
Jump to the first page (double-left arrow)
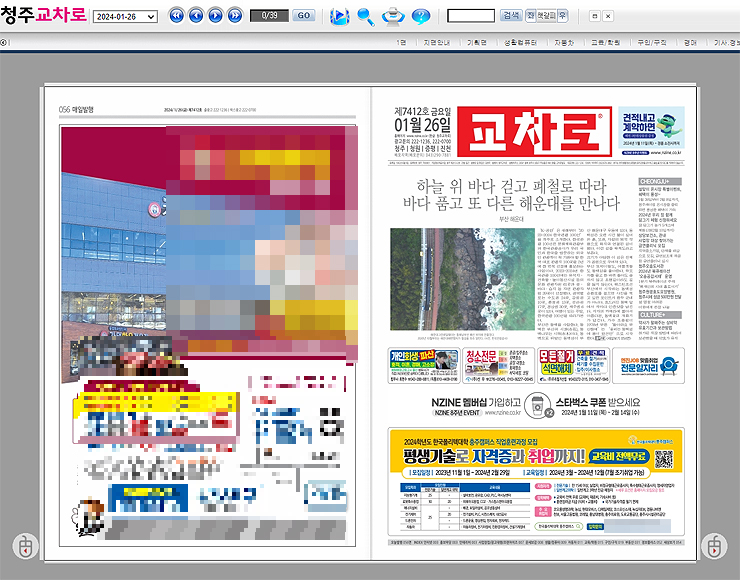tap(177, 16)
